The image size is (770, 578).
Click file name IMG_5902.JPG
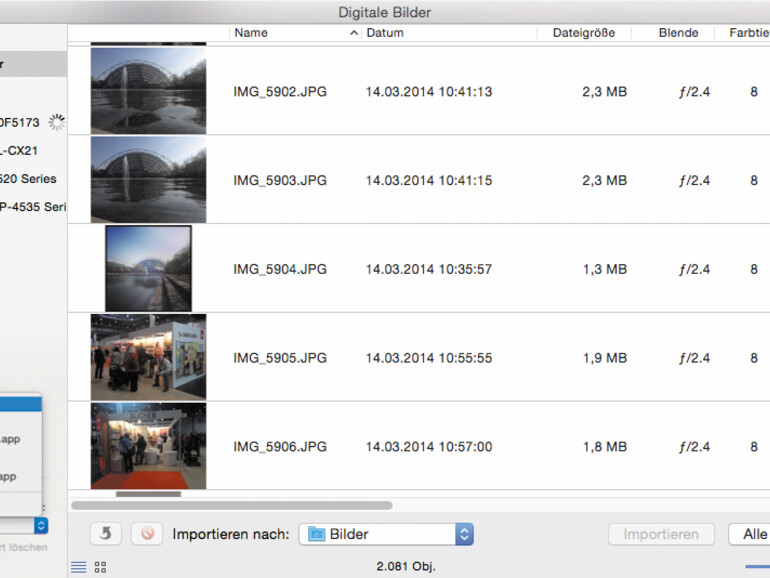[280, 92]
